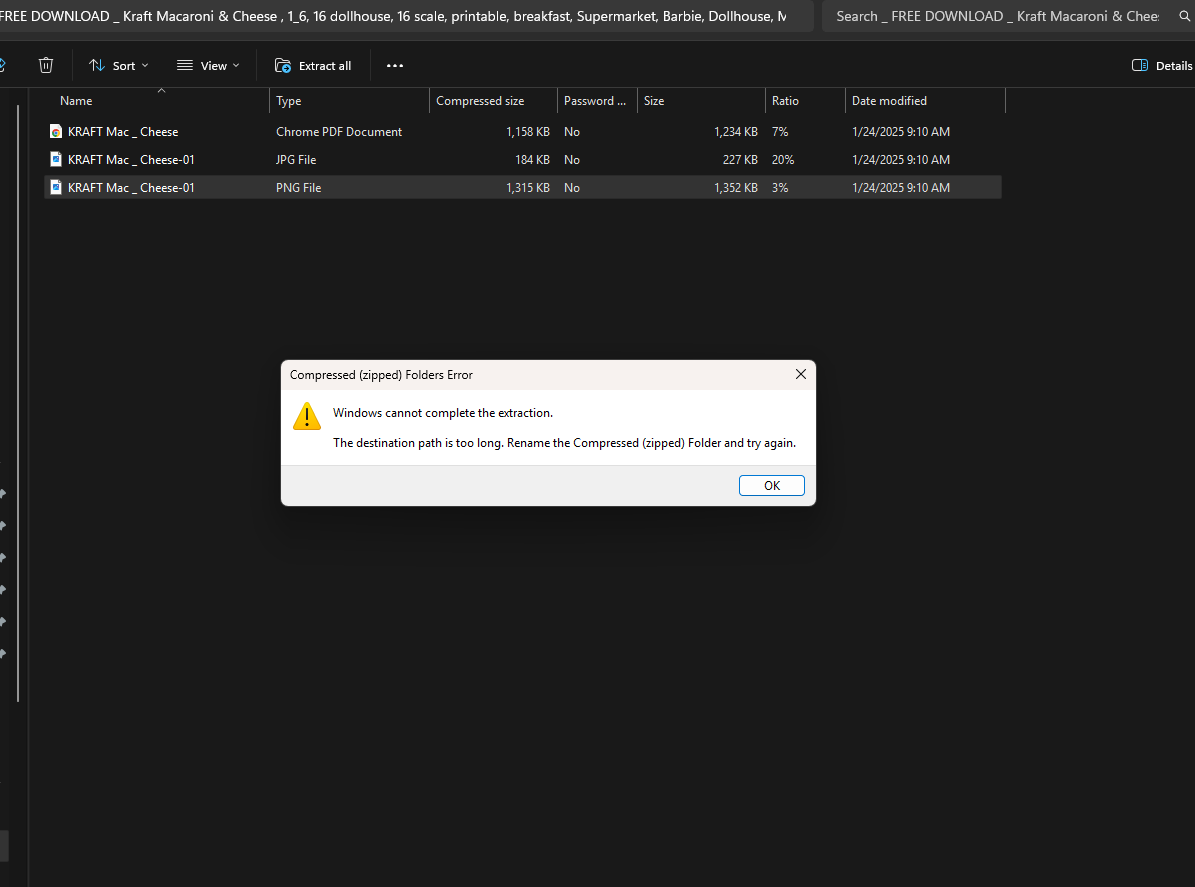Click the PNG File type cell
Image resolution: width=1195 pixels, height=887 pixels.
[298, 187]
